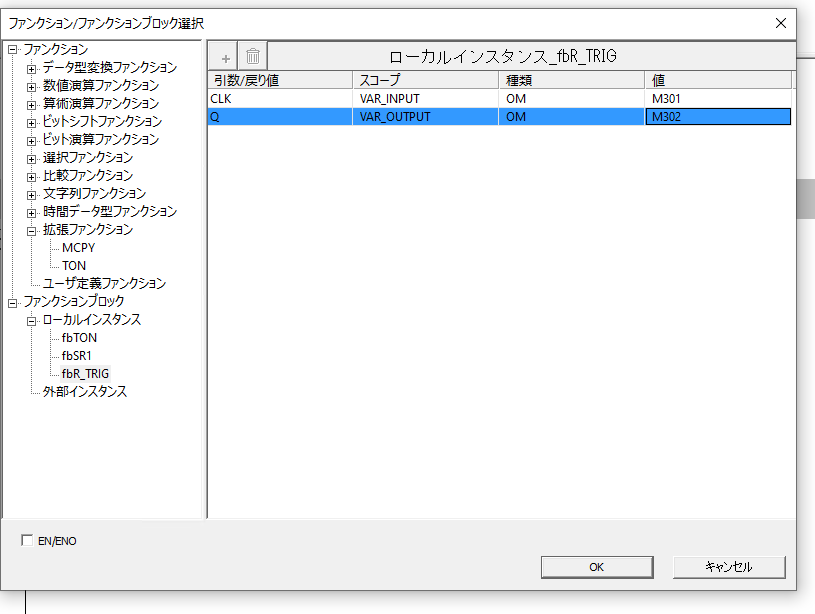Viewport: 815px width, 614px height.
Task: Click the キャンセル button
Action: click(x=728, y=567)
